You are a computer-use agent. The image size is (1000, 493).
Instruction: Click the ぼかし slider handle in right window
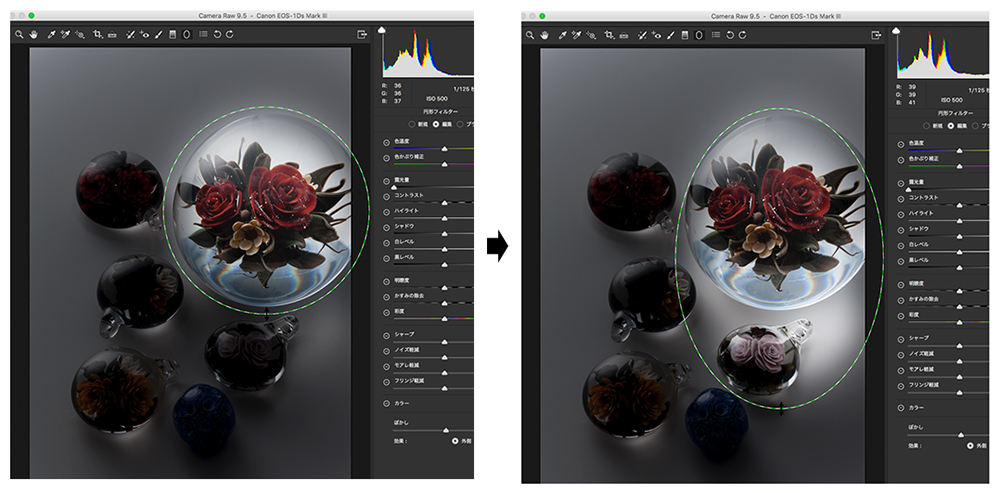tap(960, 435)
